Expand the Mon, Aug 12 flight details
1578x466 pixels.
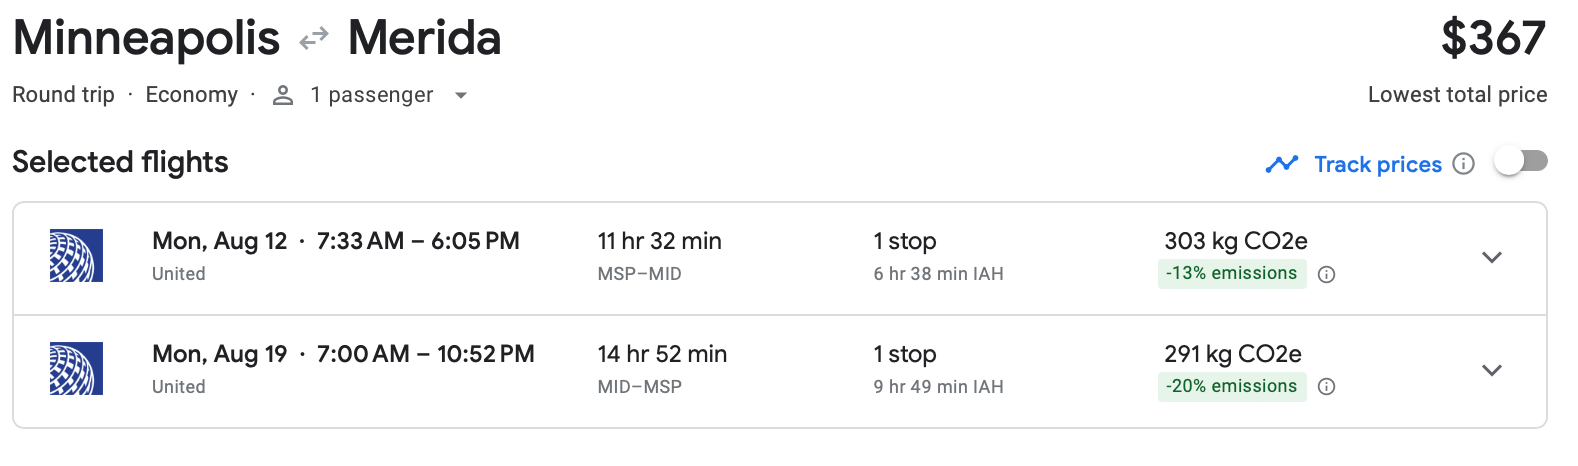pyautogui.click(x=1491, y=257)
